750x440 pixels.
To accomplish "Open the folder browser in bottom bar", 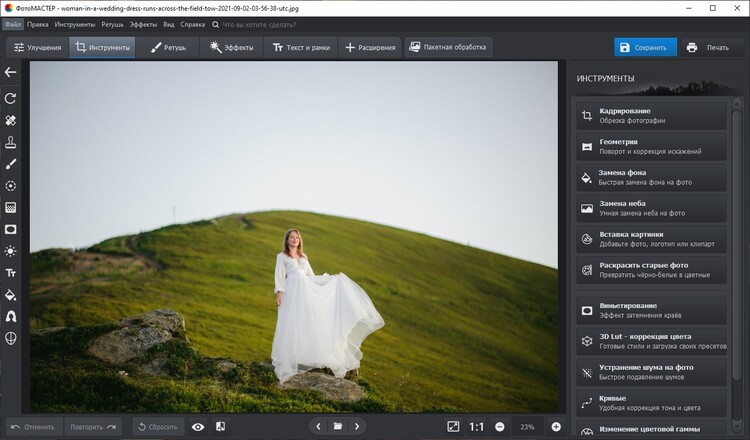I will [x=338, y=427].
